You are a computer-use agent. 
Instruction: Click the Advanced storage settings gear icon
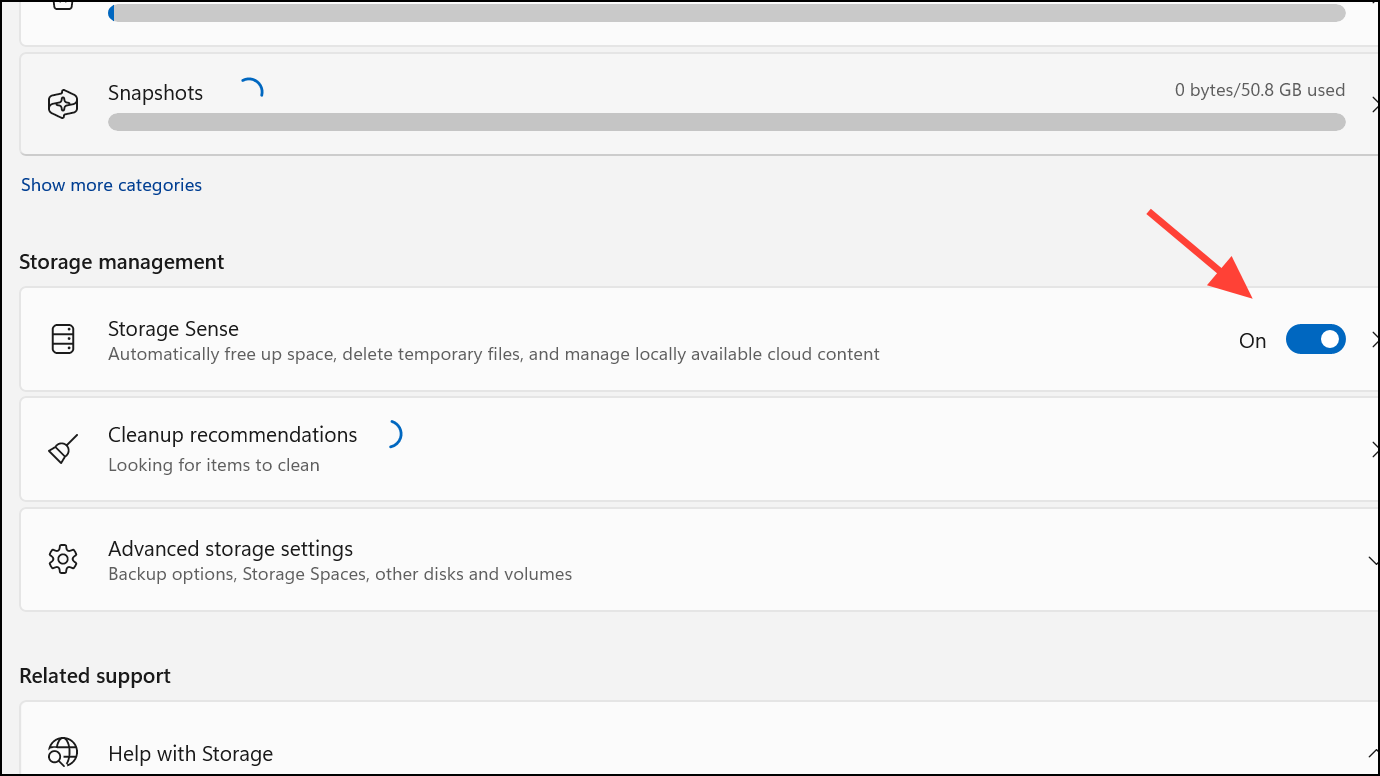point(63,559)
